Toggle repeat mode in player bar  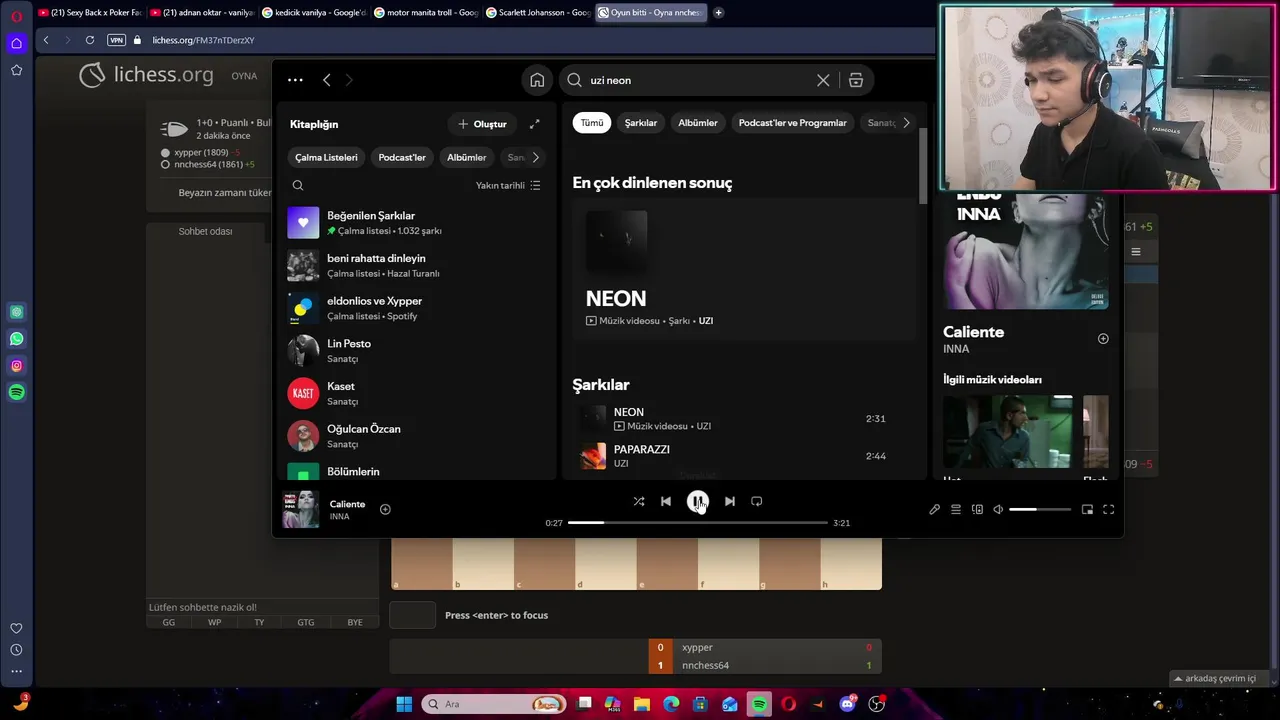click(x=757, y=501)
